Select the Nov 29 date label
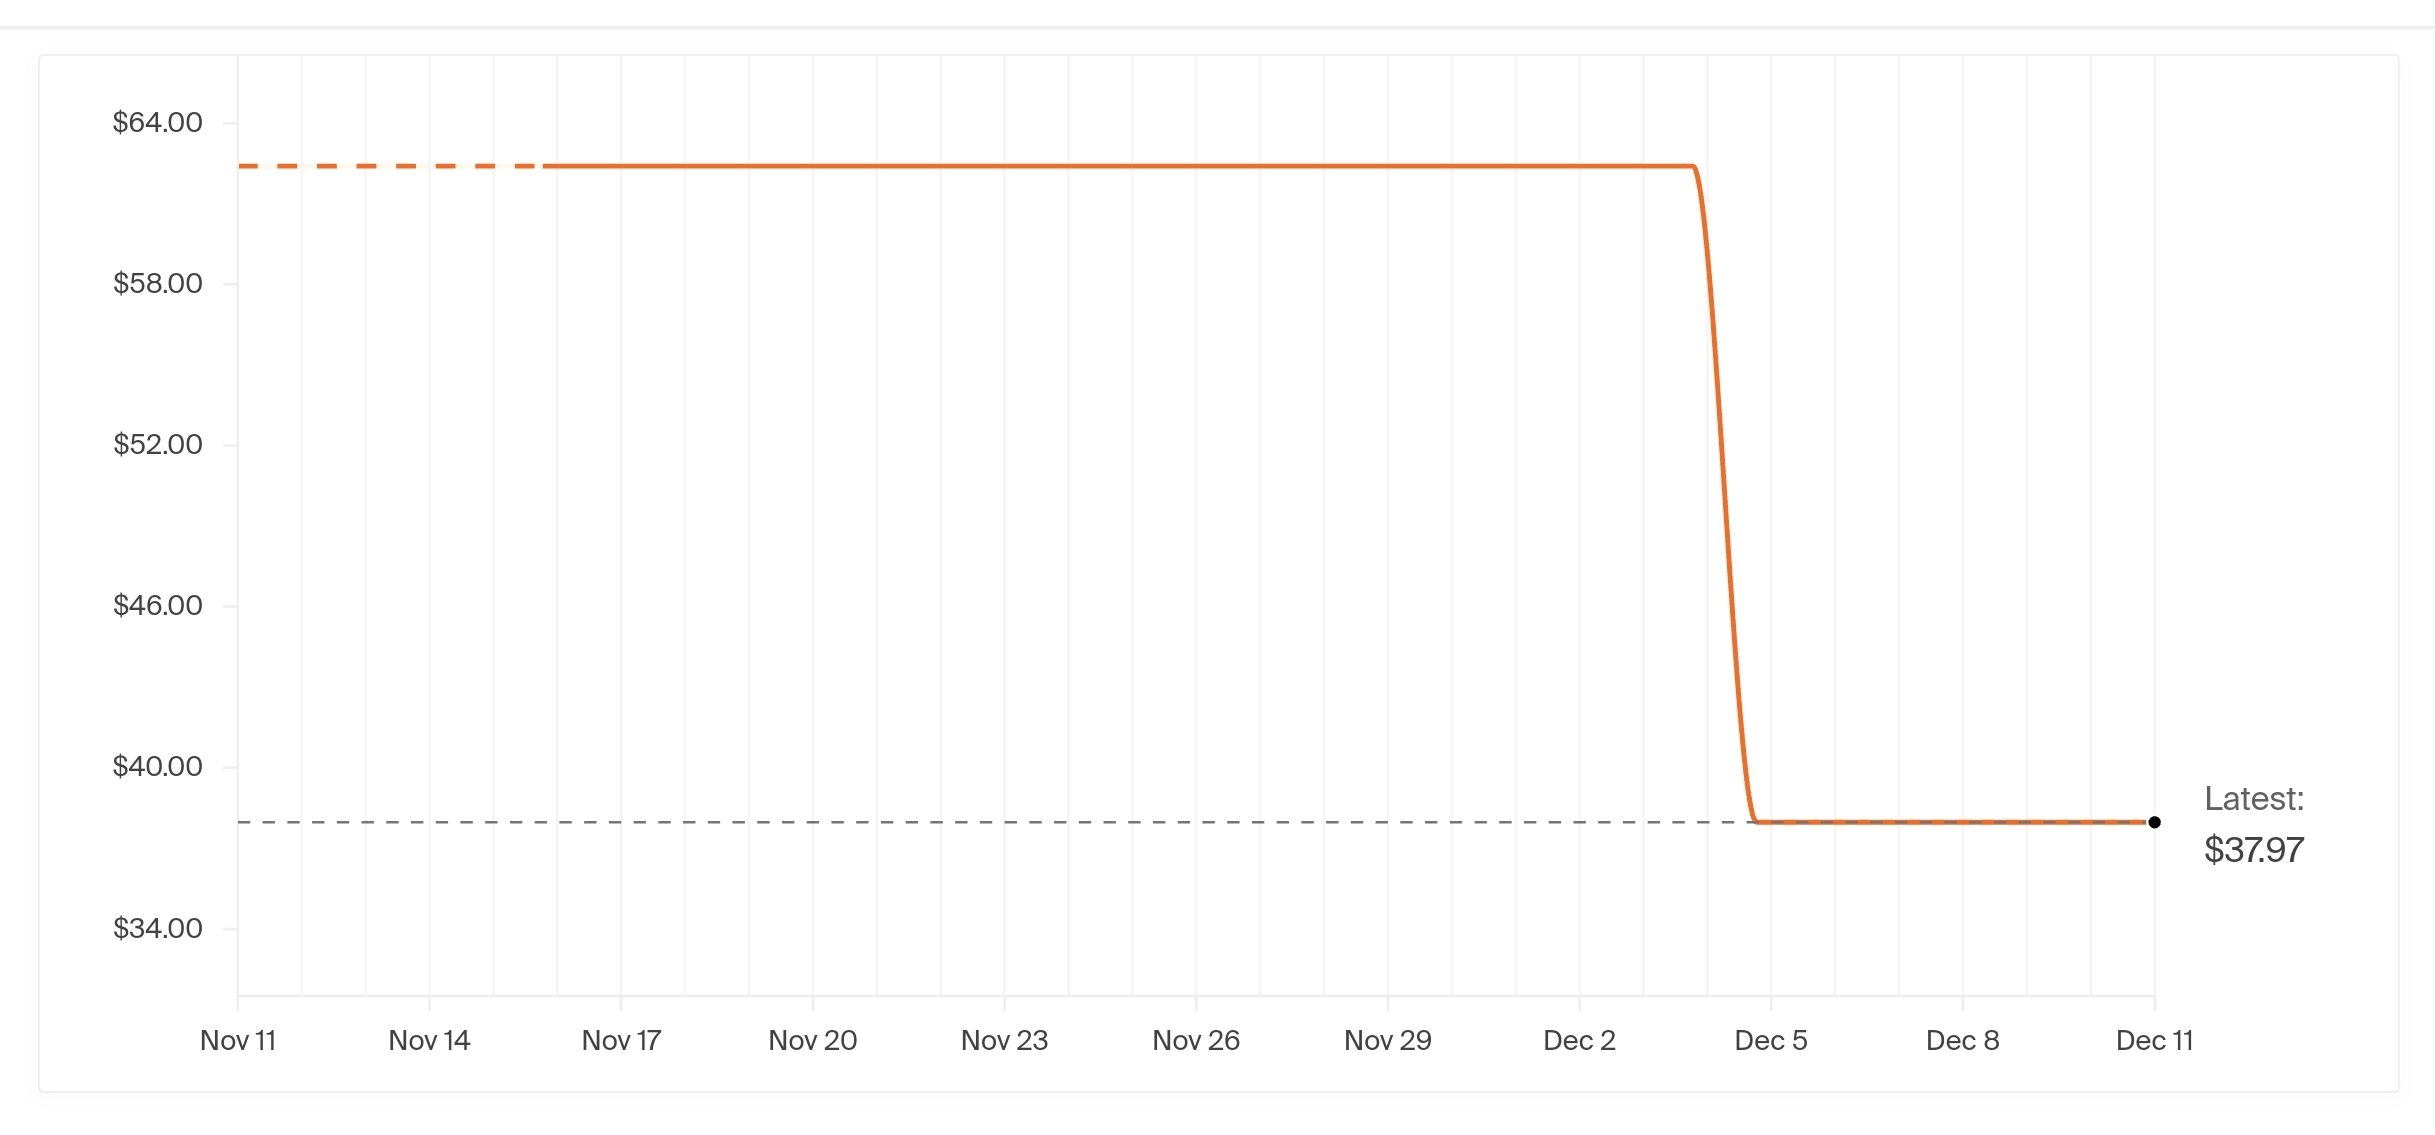Viewport: 2435px width, 1135px height. click(1387, 1040)
